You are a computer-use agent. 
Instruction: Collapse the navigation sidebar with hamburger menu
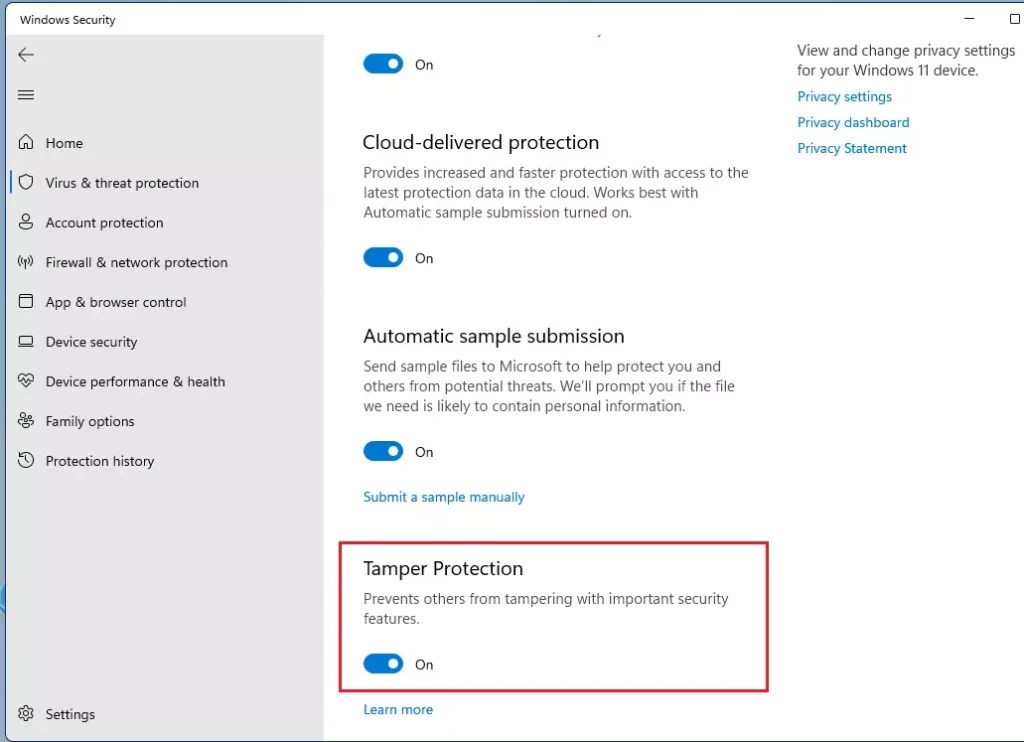(x=26, y=94)
